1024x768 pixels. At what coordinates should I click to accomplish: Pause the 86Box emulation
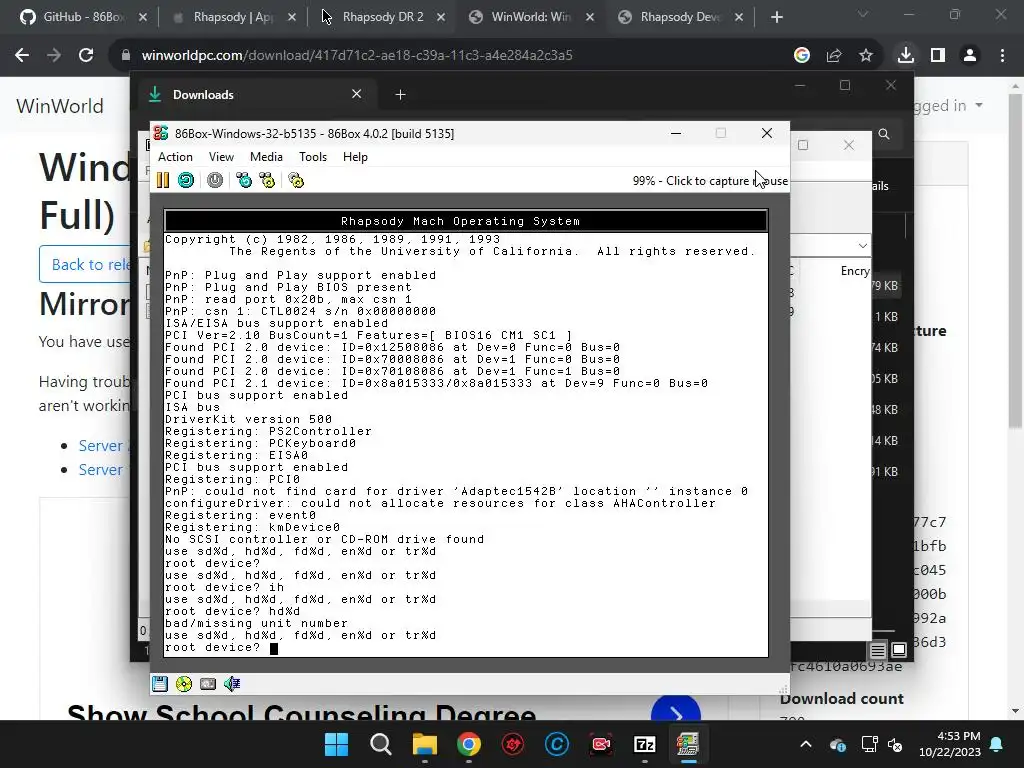(163, 180)
